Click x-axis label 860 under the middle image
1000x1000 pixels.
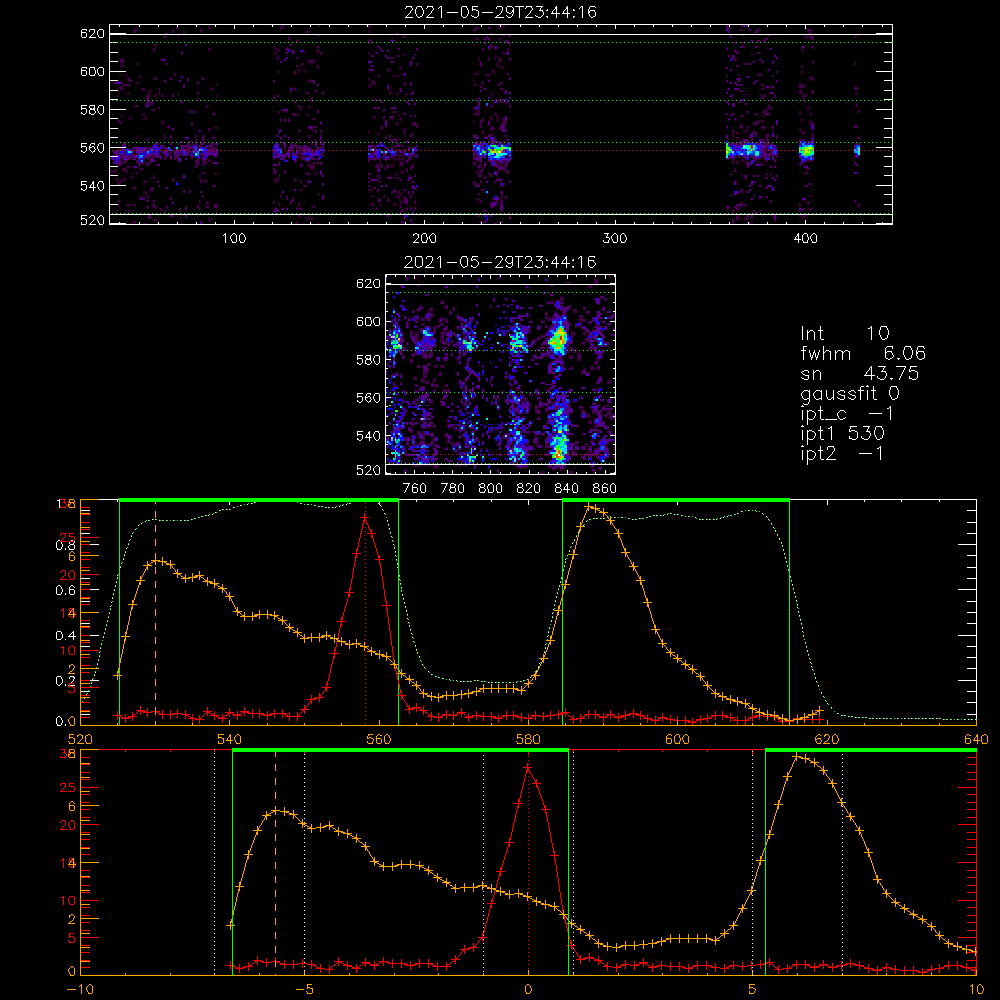[605, 489]
